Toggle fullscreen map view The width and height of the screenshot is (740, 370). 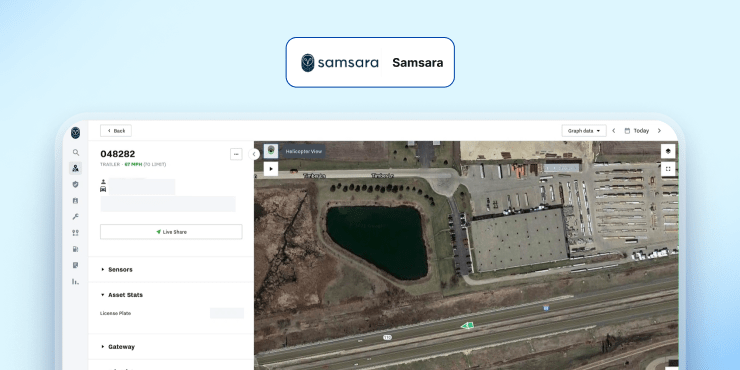click(668, 168)
